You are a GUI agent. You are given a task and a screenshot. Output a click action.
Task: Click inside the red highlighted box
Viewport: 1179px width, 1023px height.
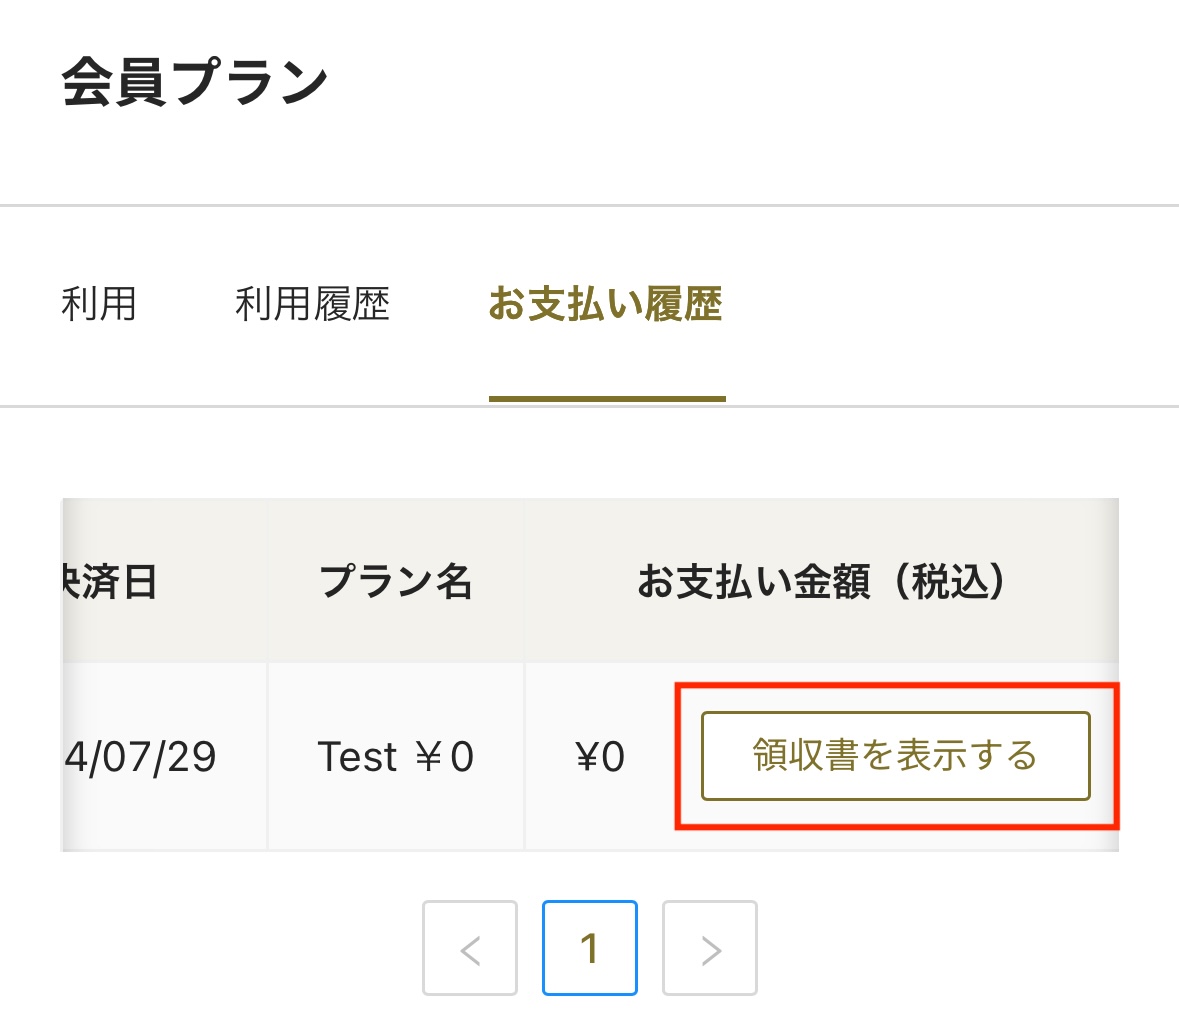pos(897,757)
